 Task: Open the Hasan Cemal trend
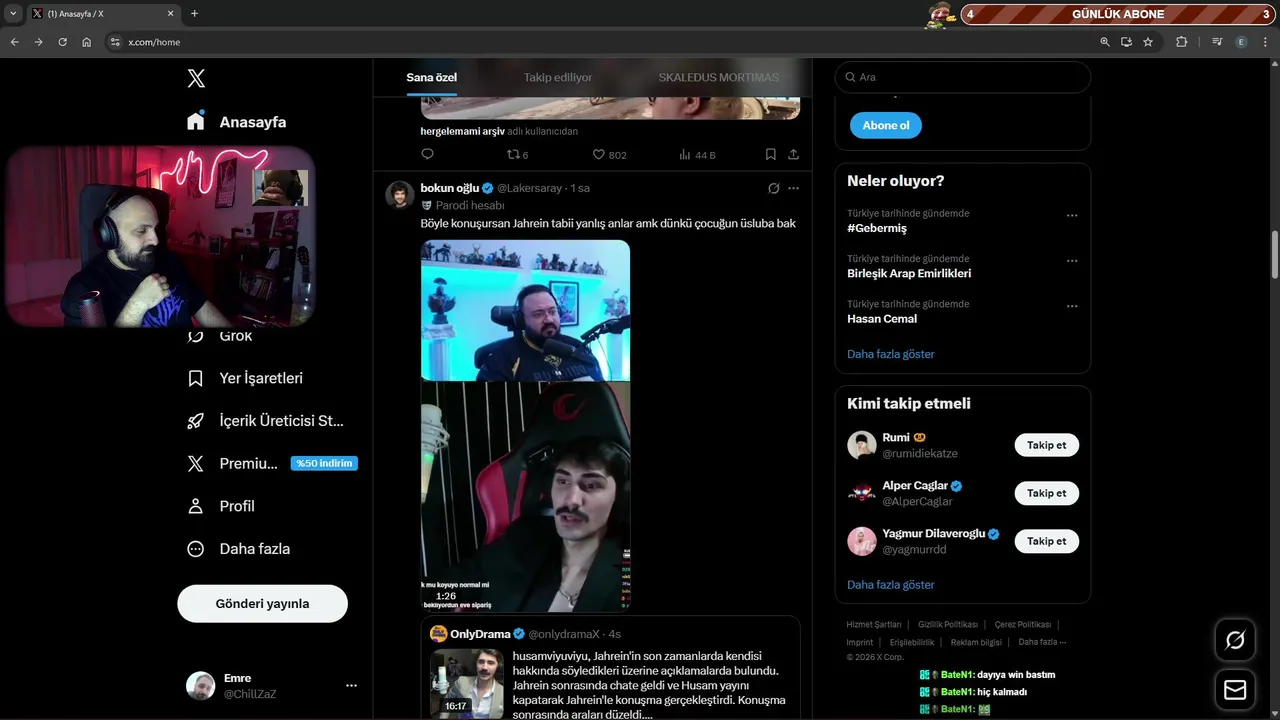[x=882, y=319]
